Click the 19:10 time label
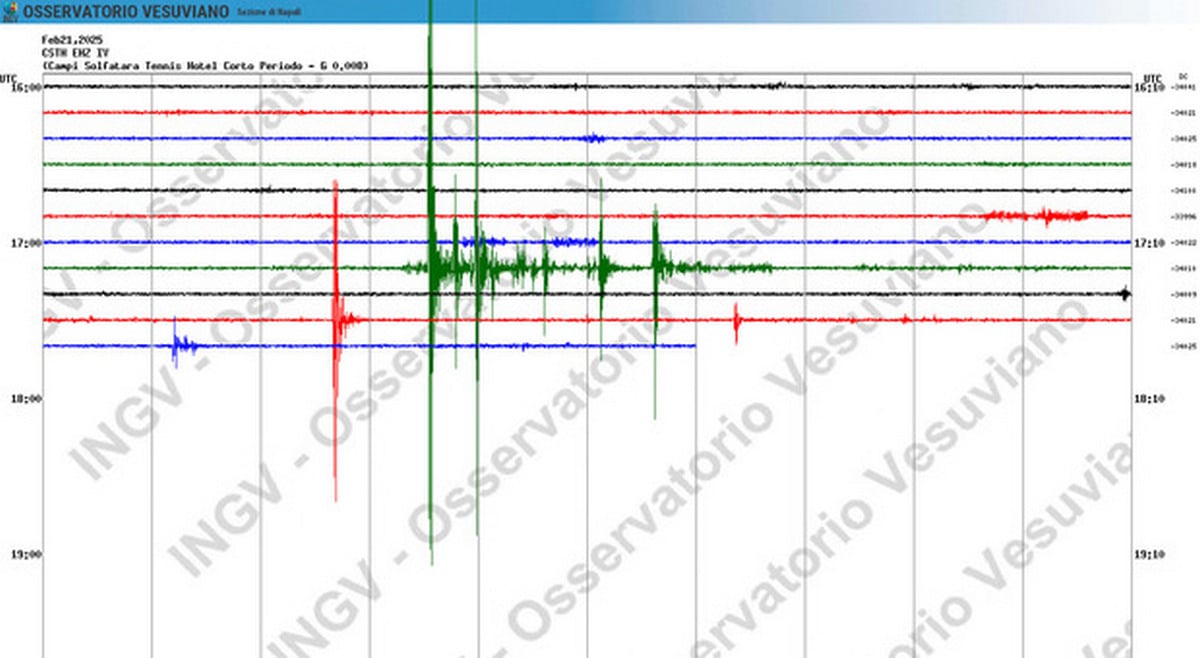This screenshot has height=658, width=1200. [1149, 554]
